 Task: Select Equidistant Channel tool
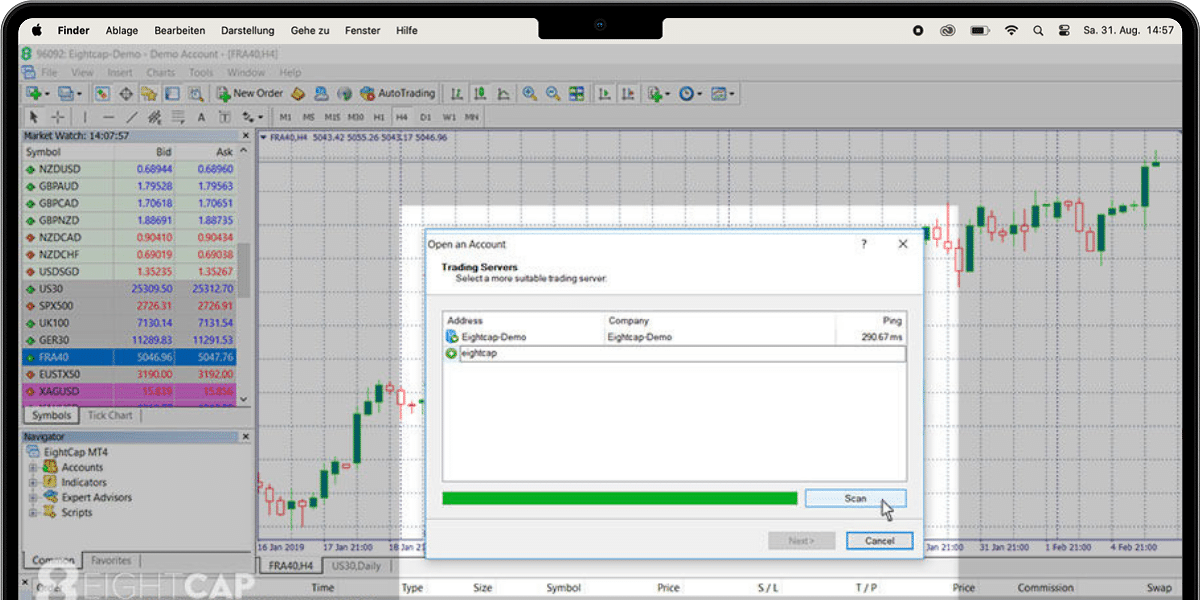click(x=155, y=117)
